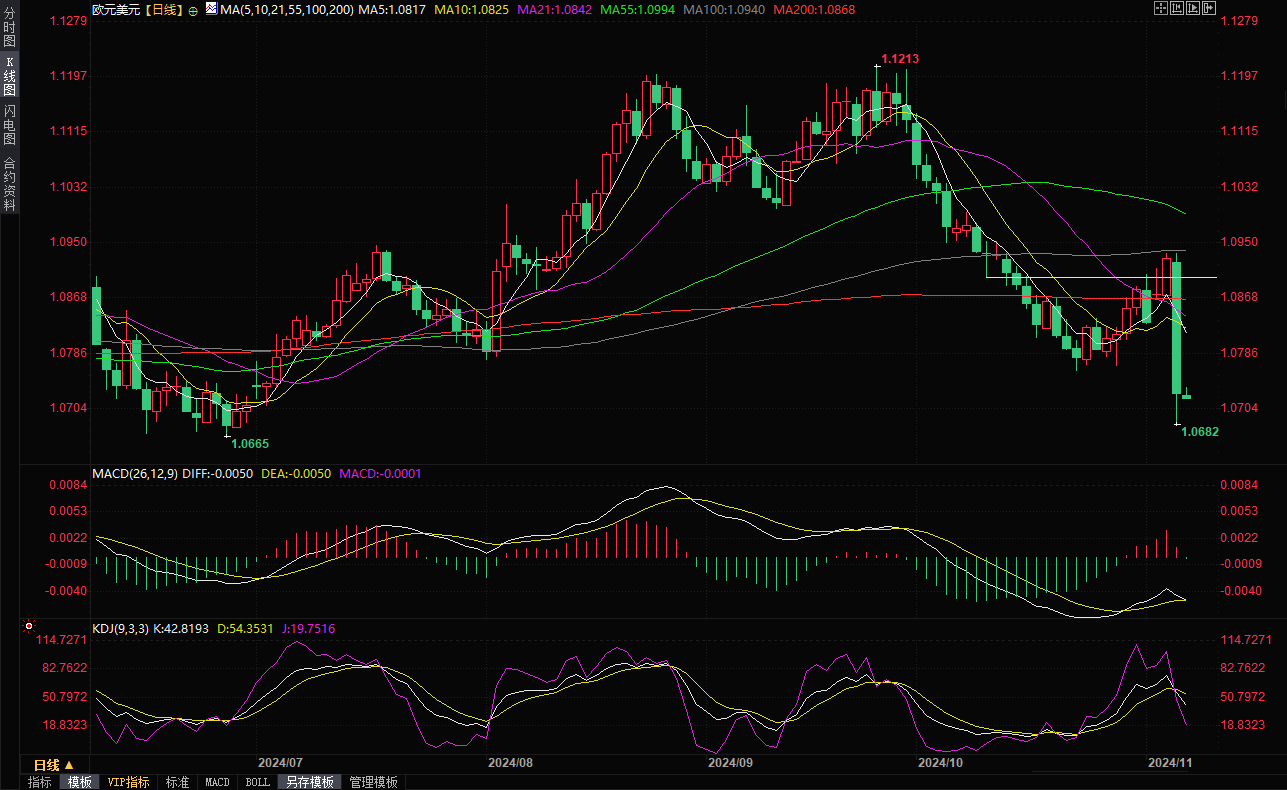Click the 另存模板 button
This screenshot has width=1287, height=790.
[x=308, y=782]
